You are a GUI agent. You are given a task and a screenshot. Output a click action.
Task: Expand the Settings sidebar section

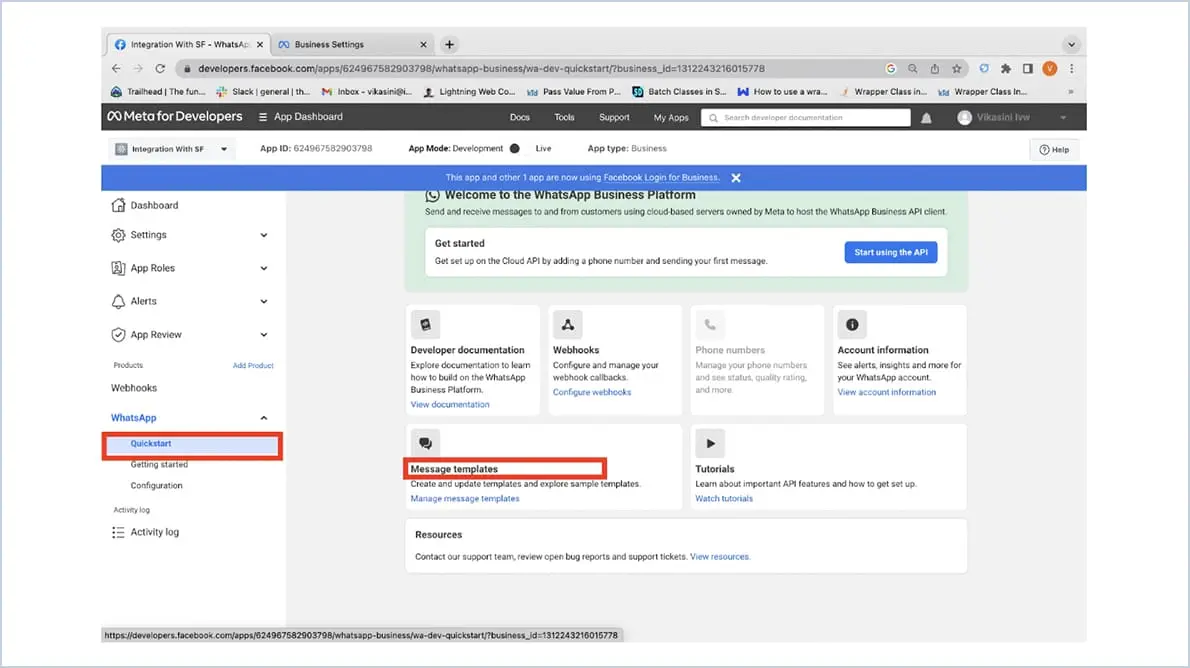[264, 235]
